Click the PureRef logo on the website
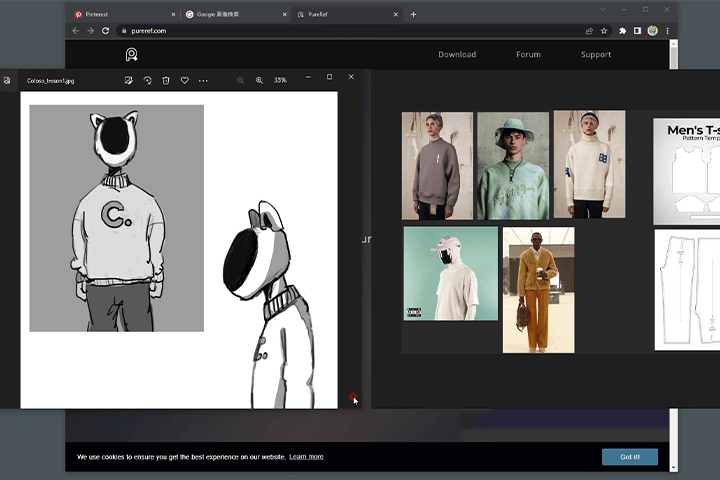Viewport: 720px width, 480px height. coord(132,55)
